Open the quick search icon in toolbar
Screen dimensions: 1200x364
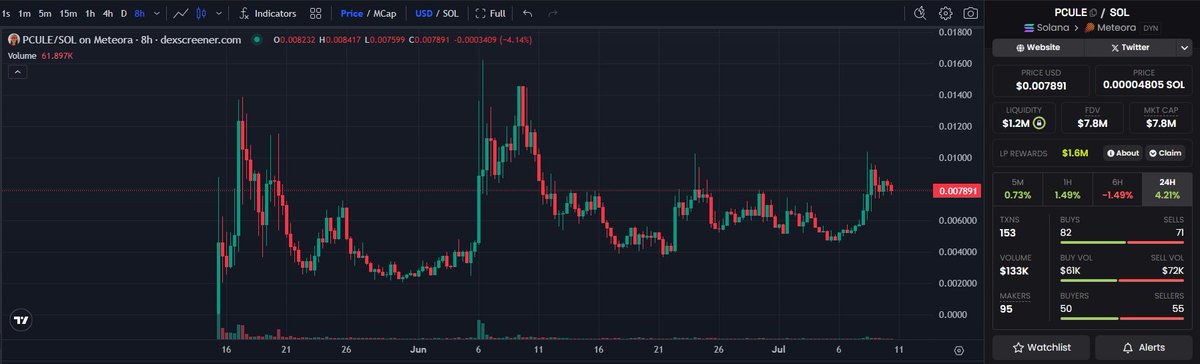pyautogui.click(x=921, y=14)
